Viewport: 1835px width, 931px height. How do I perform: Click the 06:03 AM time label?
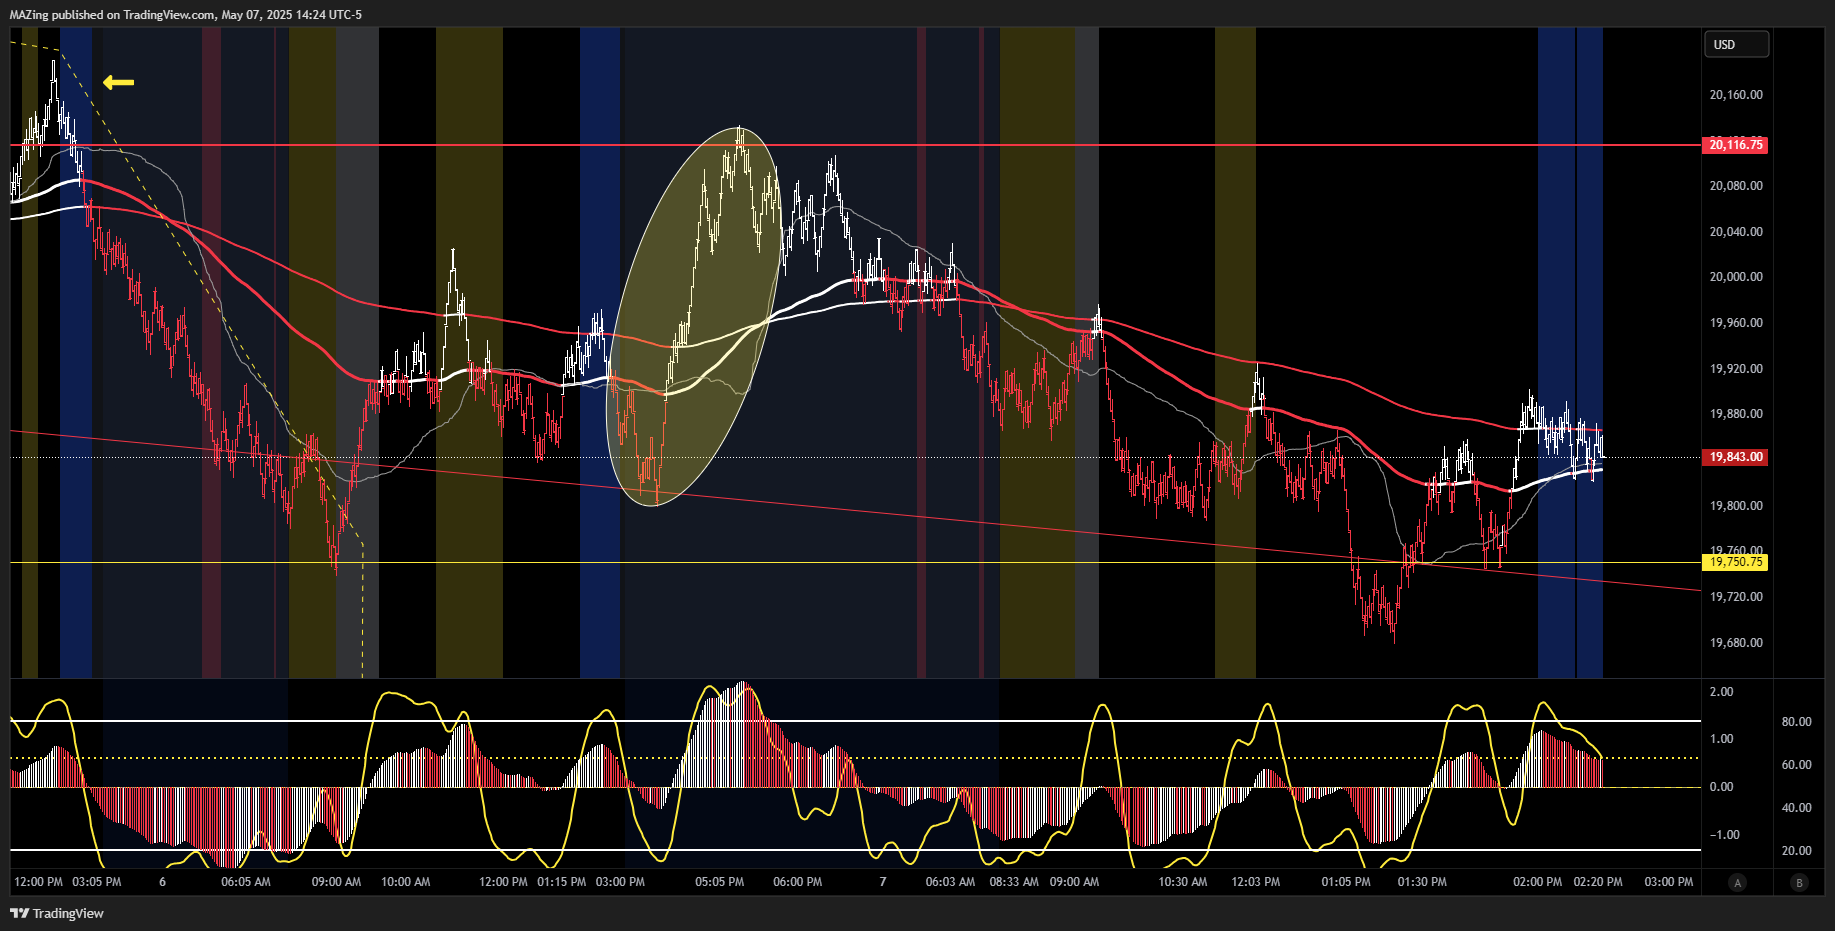pos(950,882)
